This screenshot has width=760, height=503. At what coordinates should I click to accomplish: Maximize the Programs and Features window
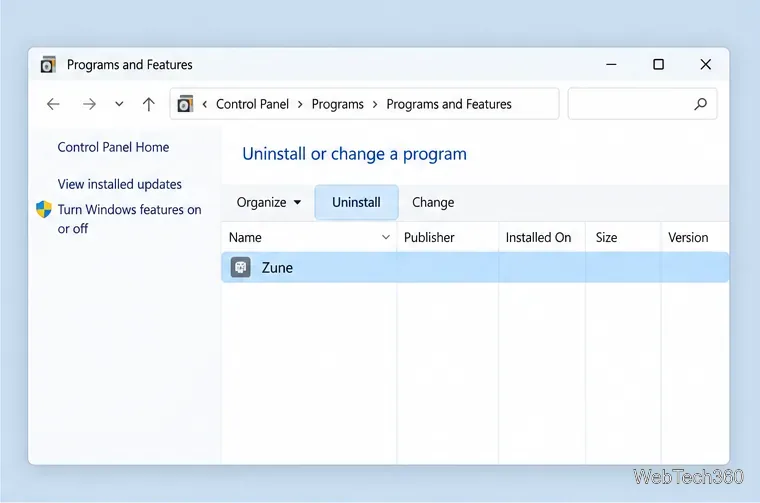point(658,64)
